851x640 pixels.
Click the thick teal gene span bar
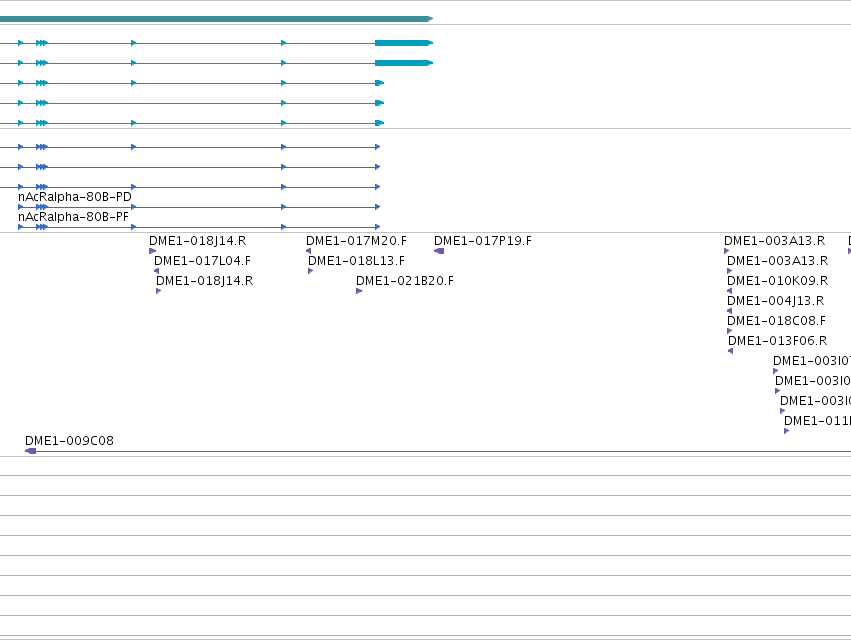click(x=217, y=19)
